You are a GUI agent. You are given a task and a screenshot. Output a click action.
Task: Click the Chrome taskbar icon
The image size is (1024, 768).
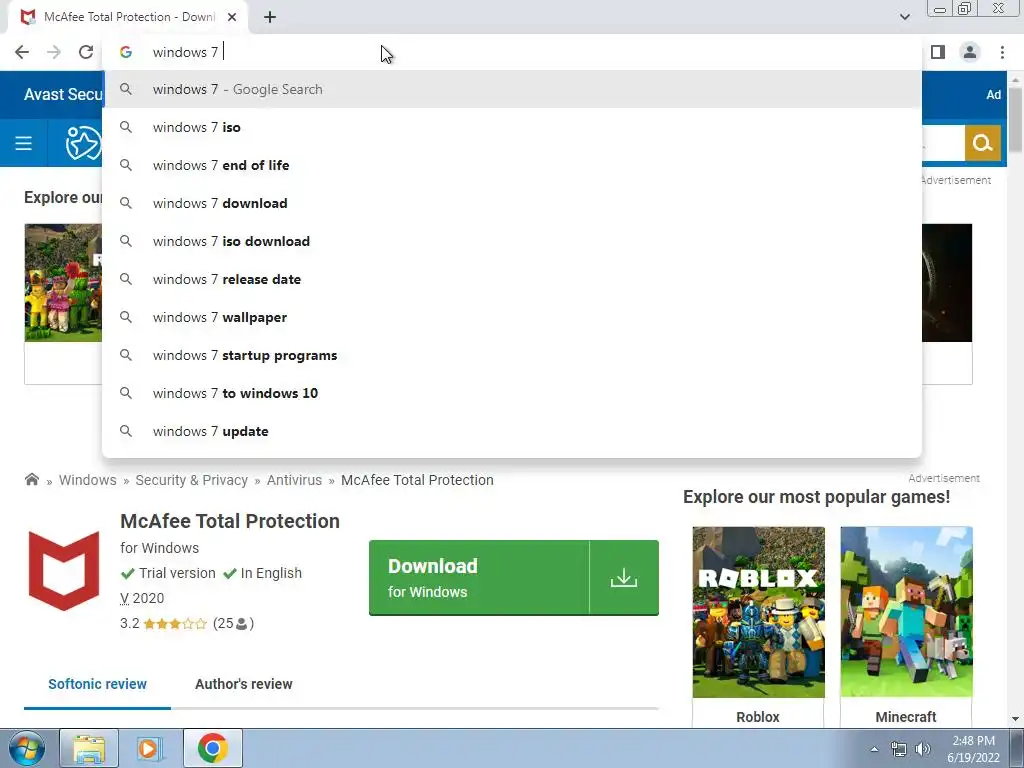[212, 748]
